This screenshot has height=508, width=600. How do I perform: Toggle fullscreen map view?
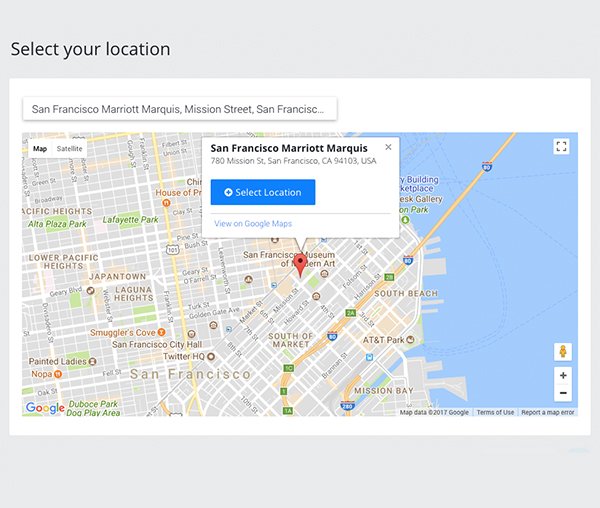(561, 146)
